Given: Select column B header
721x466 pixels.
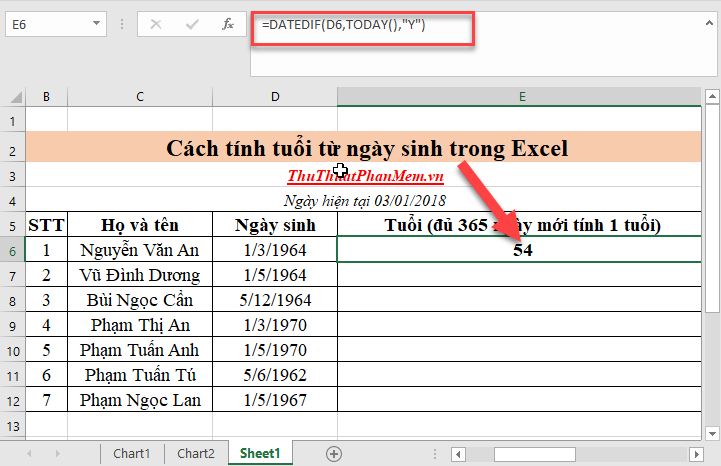Looking at the screenshot, I should coord(46,97).
